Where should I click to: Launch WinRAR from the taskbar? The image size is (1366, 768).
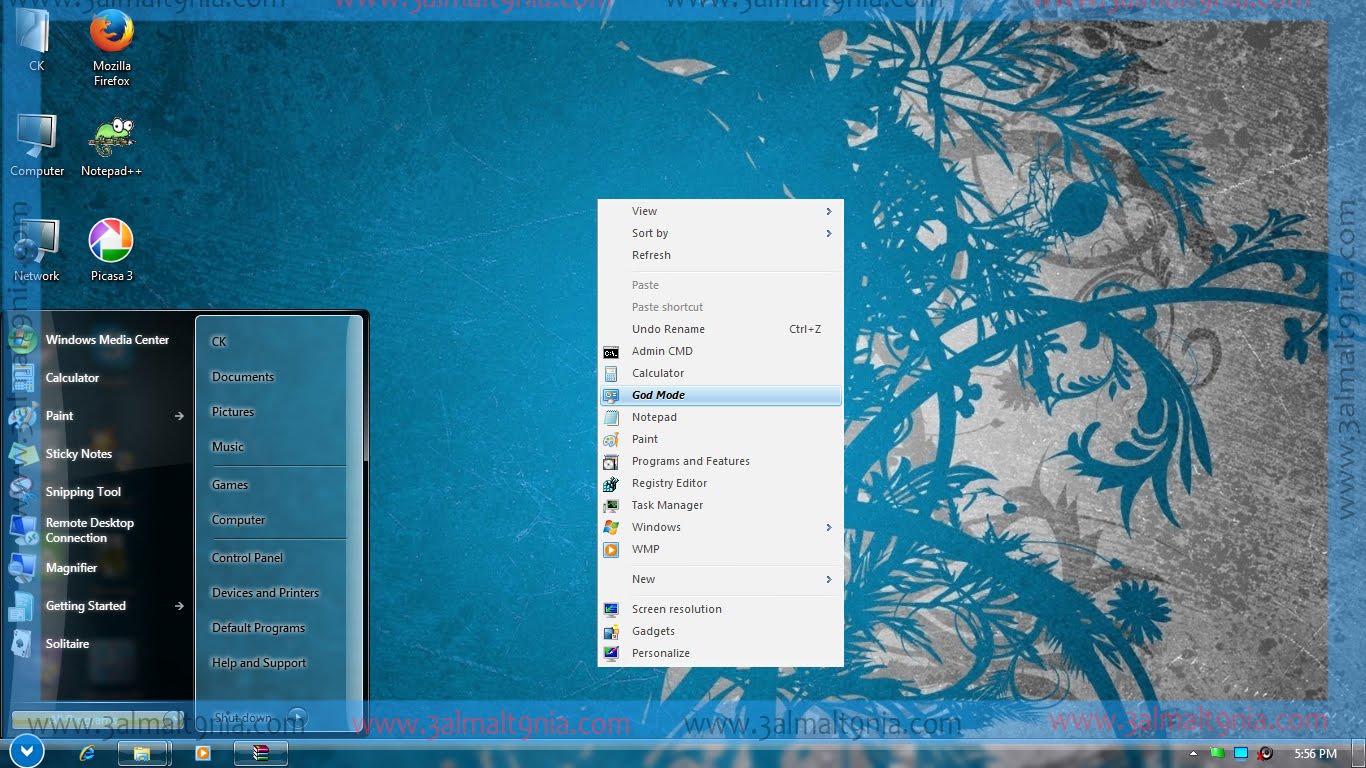(x=260, y=753)
